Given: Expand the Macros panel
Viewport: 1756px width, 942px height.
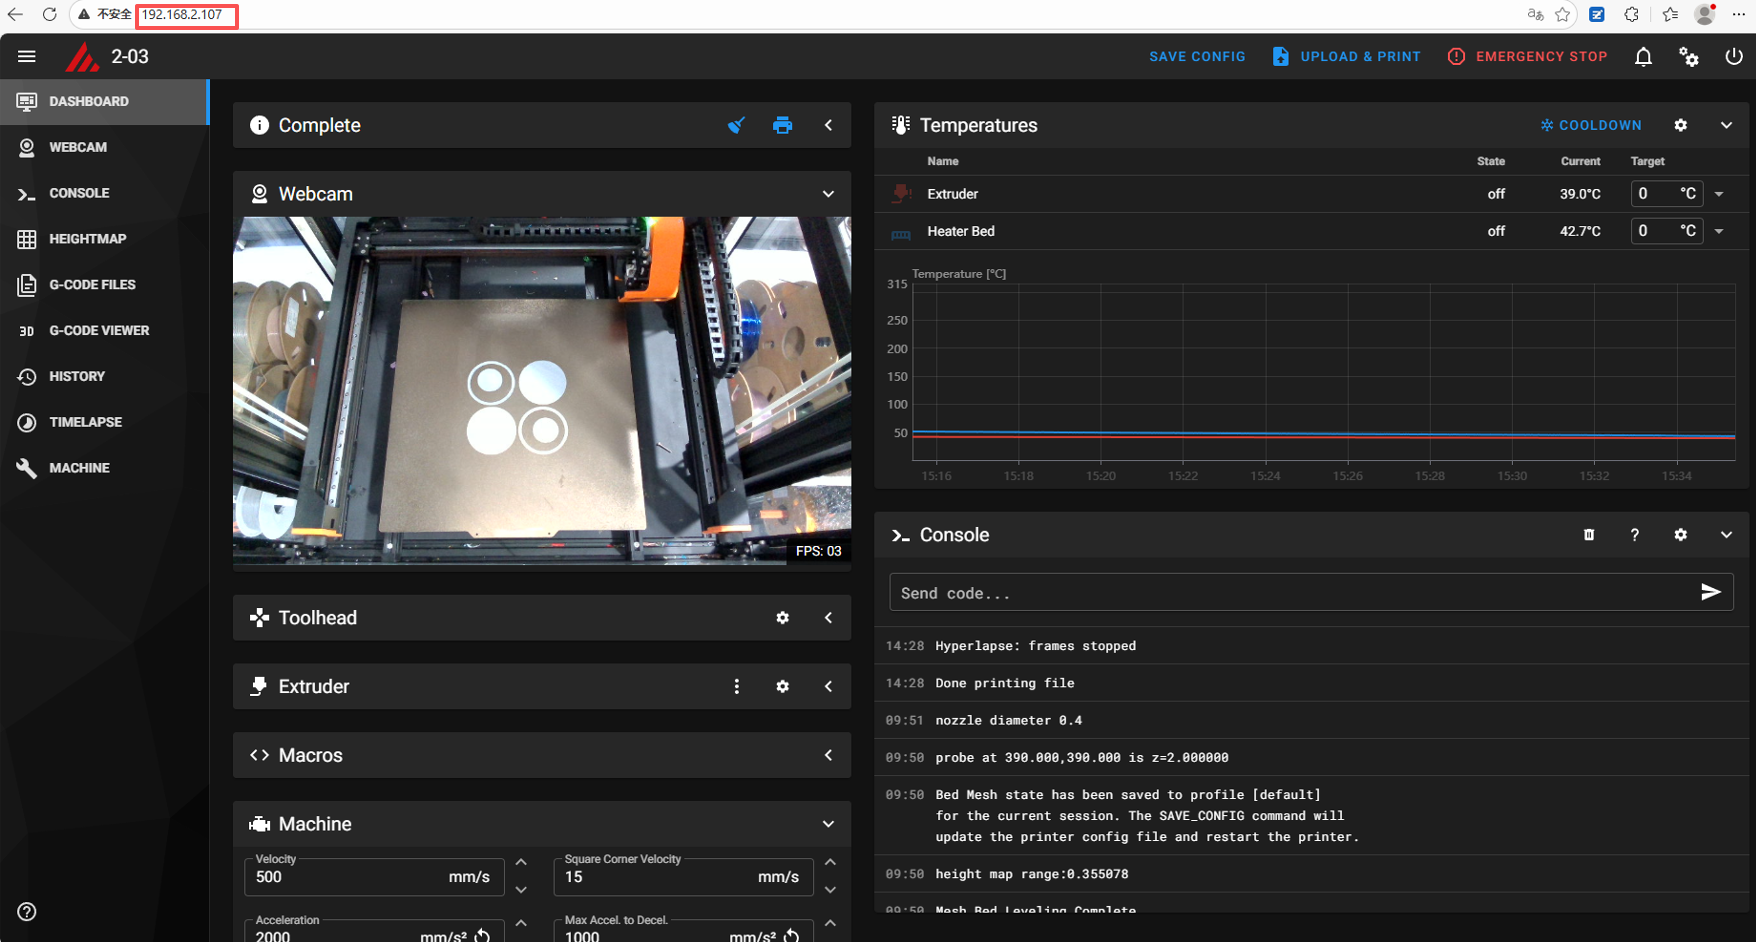Looking at the screenshot, I should point(828,755).
